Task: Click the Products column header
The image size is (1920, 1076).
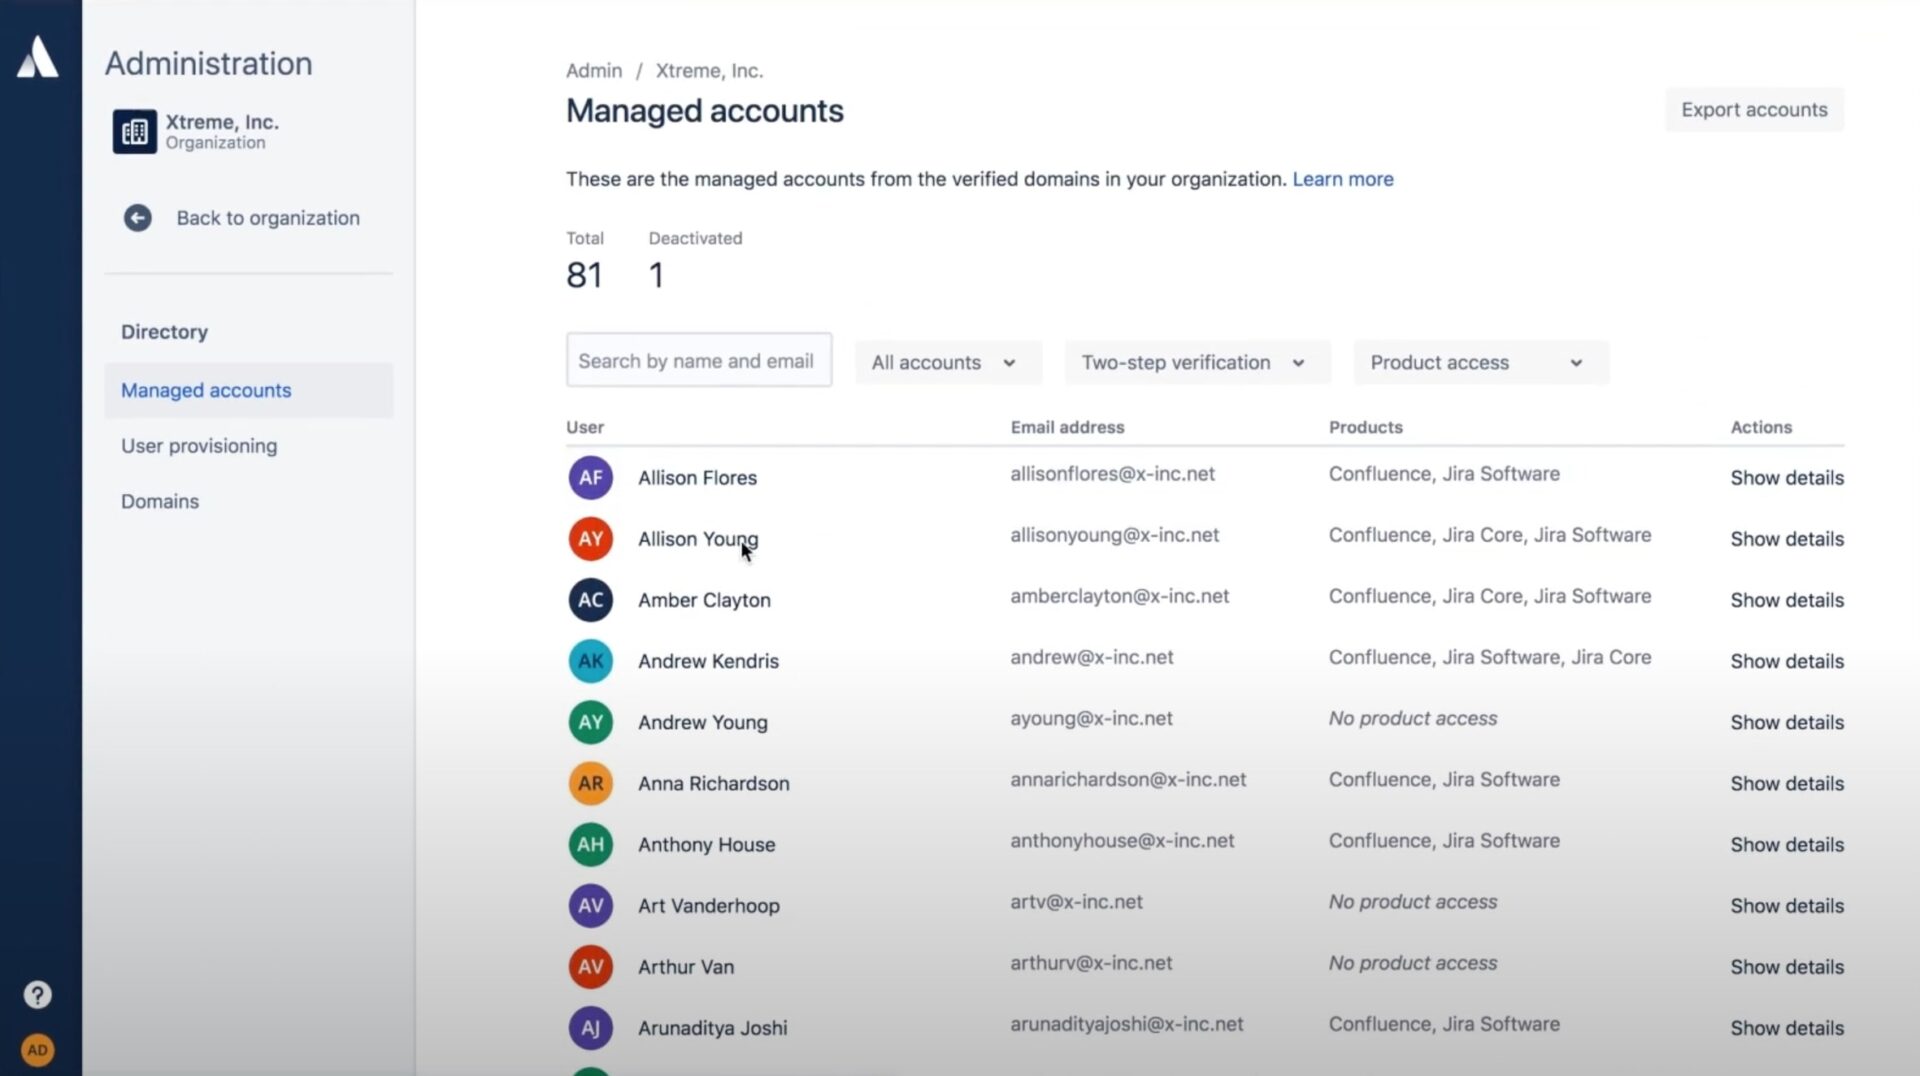Action: [1365, 427]
